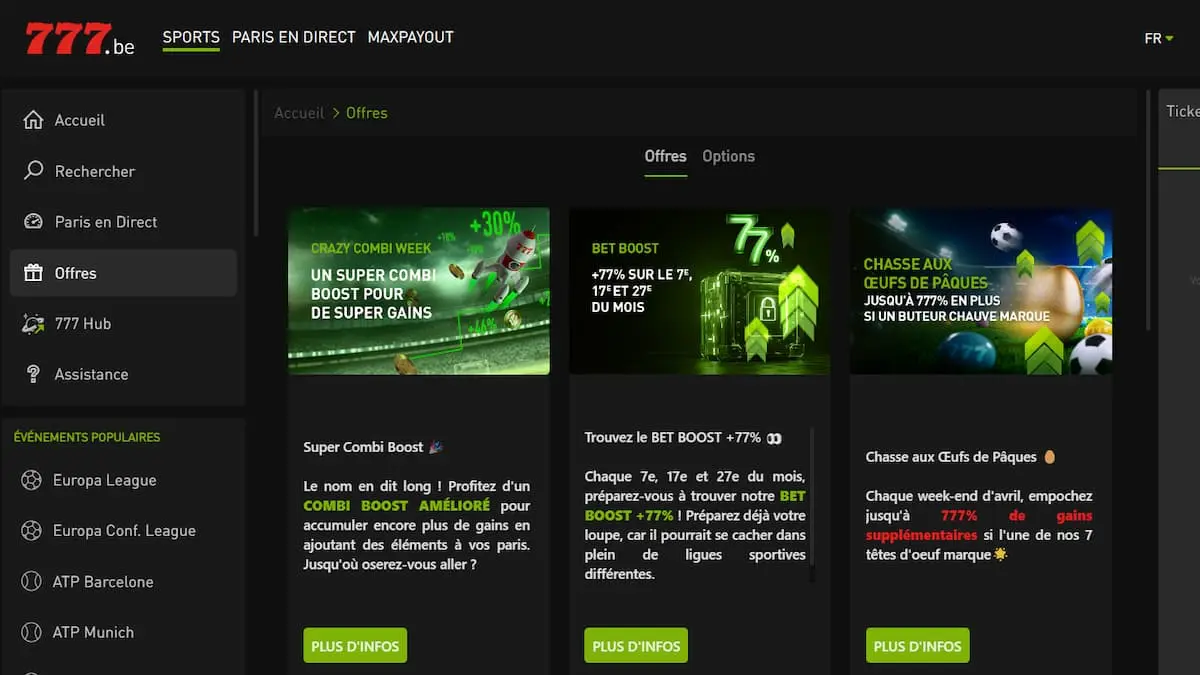Open the SPORTS top menu

pos(191,37)
